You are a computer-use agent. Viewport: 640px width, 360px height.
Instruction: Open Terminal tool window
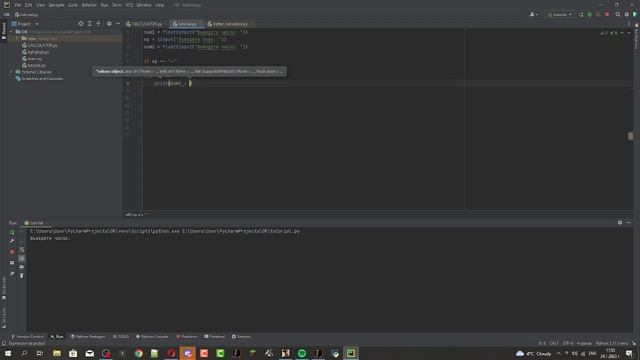point(215,337)
